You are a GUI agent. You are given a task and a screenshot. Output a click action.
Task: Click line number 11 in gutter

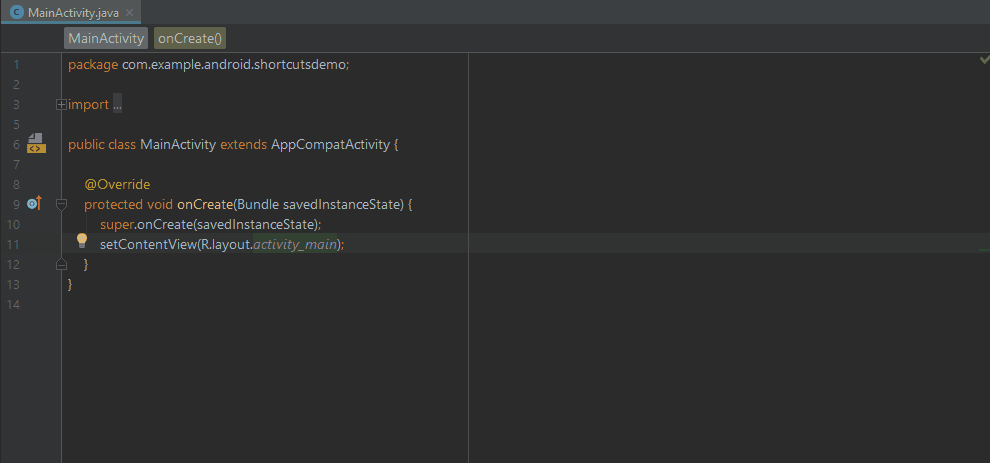pyautogui.click(x=13, y=244)
